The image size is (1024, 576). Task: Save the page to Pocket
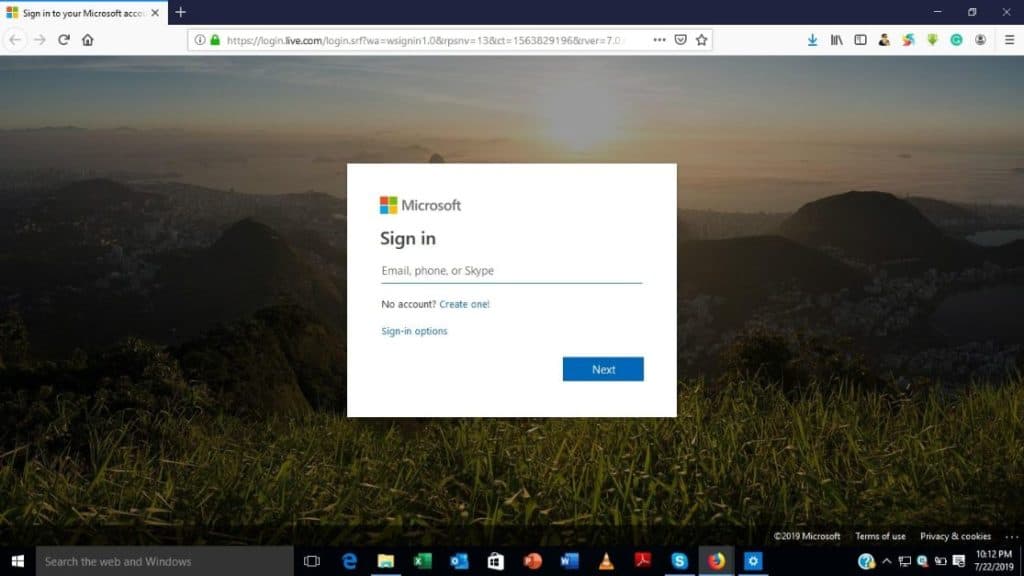click(680, 40)
